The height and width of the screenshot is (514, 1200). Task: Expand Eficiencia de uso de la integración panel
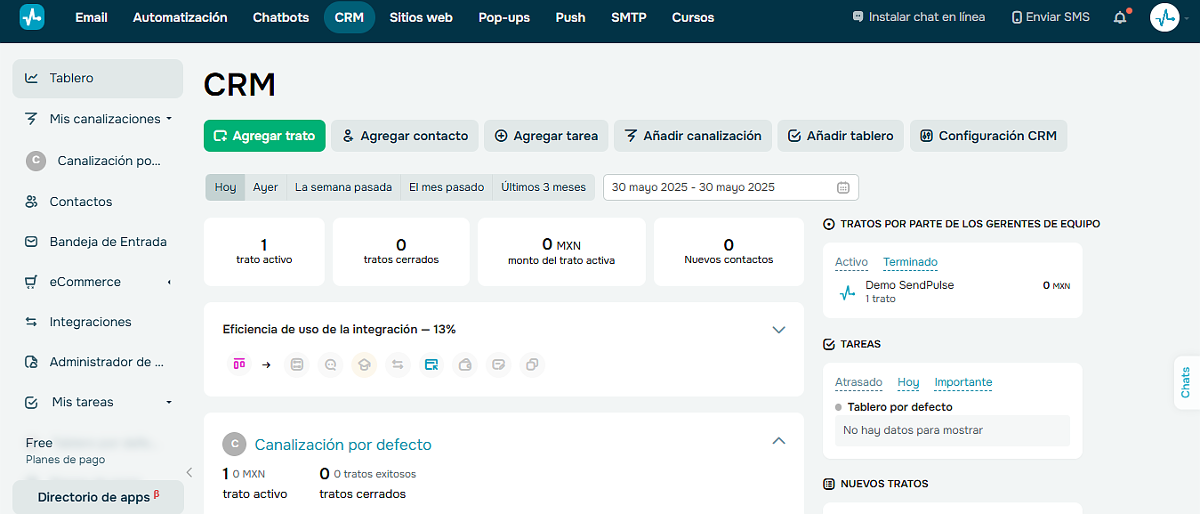779,329
